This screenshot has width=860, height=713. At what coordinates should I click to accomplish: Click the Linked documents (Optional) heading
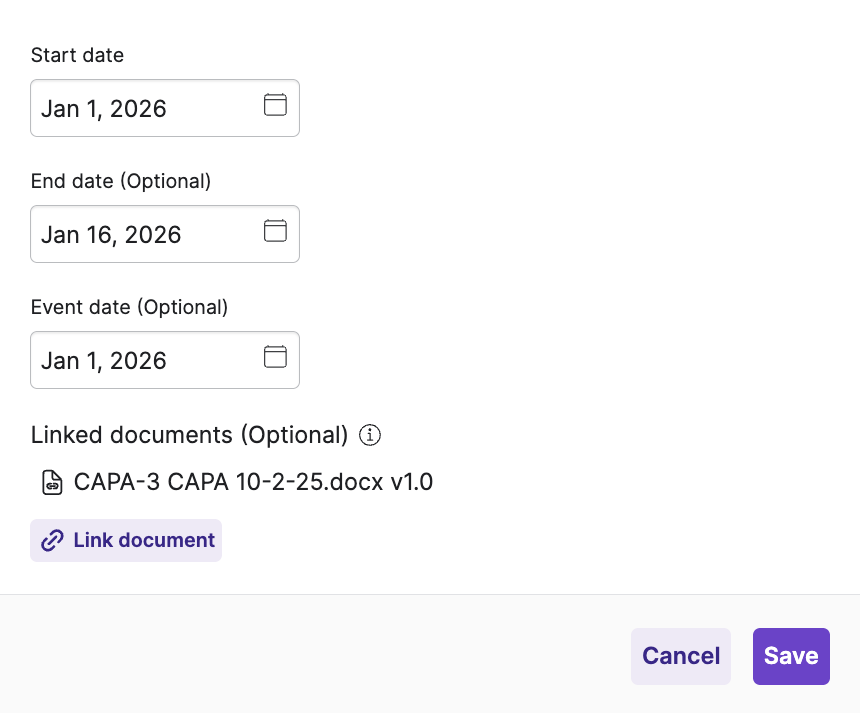click(187, 435)
